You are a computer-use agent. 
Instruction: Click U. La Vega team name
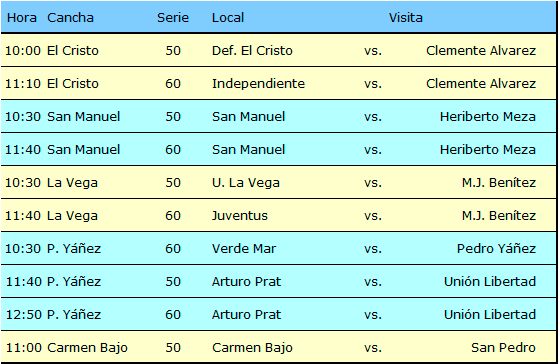(x=246, y=183)
